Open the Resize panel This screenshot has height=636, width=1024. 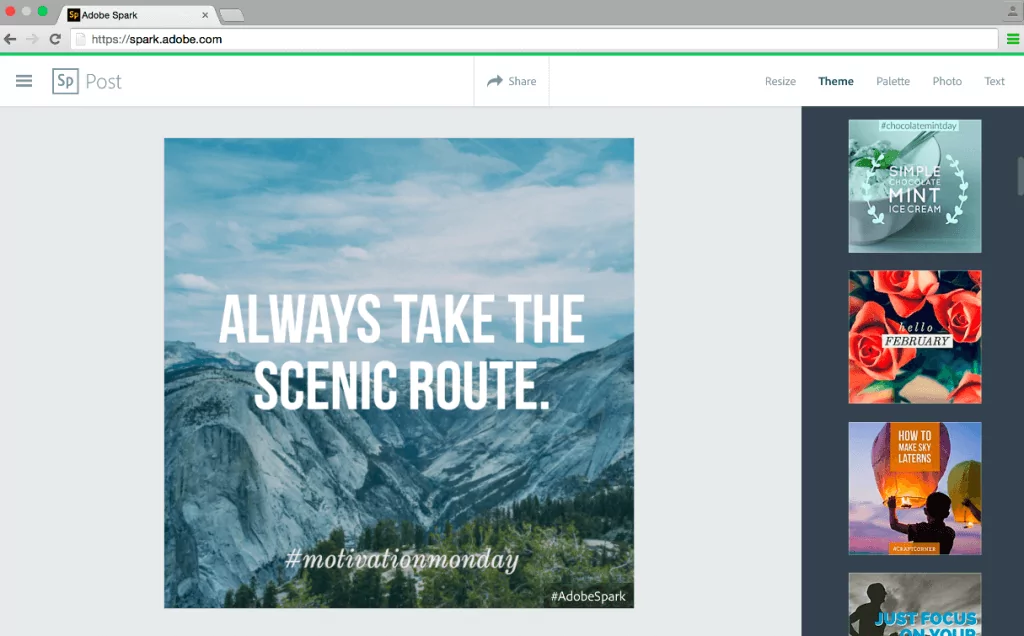pos(780,81)
